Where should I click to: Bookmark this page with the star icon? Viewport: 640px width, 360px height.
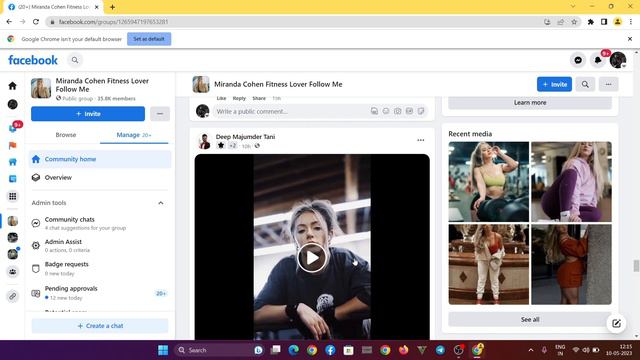[574, 22]
